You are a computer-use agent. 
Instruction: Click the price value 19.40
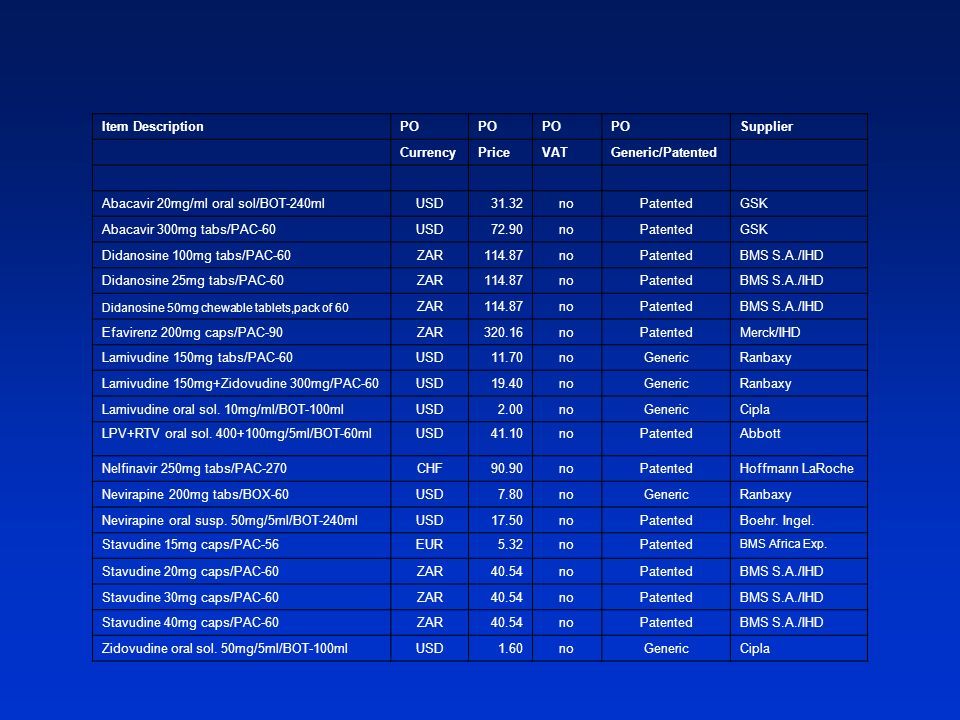507,383
